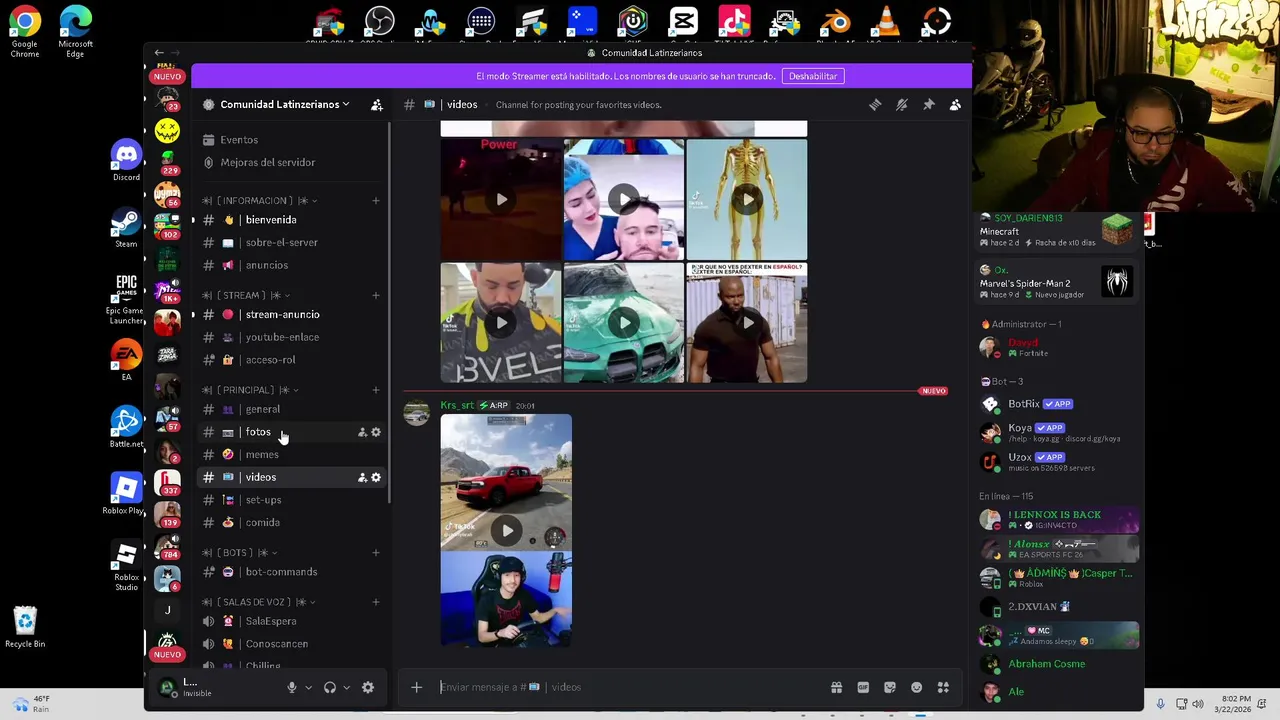Create invite icon on fotos channel

362,432
